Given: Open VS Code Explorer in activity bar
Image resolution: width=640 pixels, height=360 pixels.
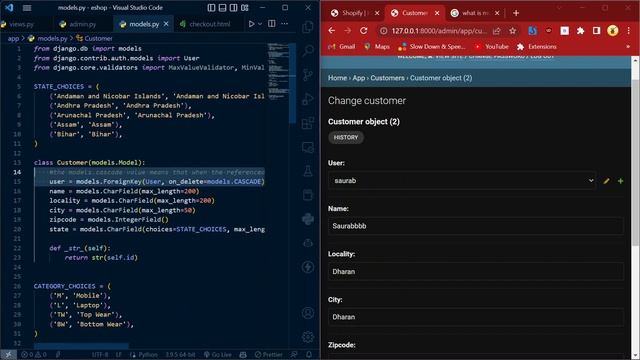Looking at the screenshot, I should point(308,27).
